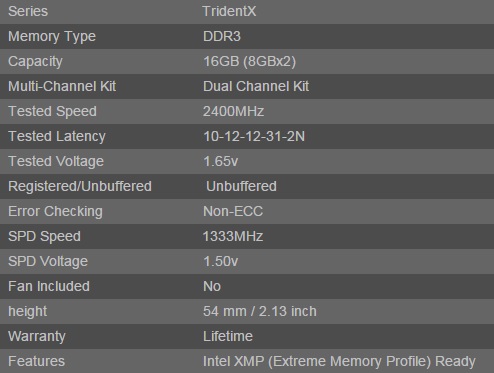Select the Dual Channel Kit text

click(x=256, y=86)
